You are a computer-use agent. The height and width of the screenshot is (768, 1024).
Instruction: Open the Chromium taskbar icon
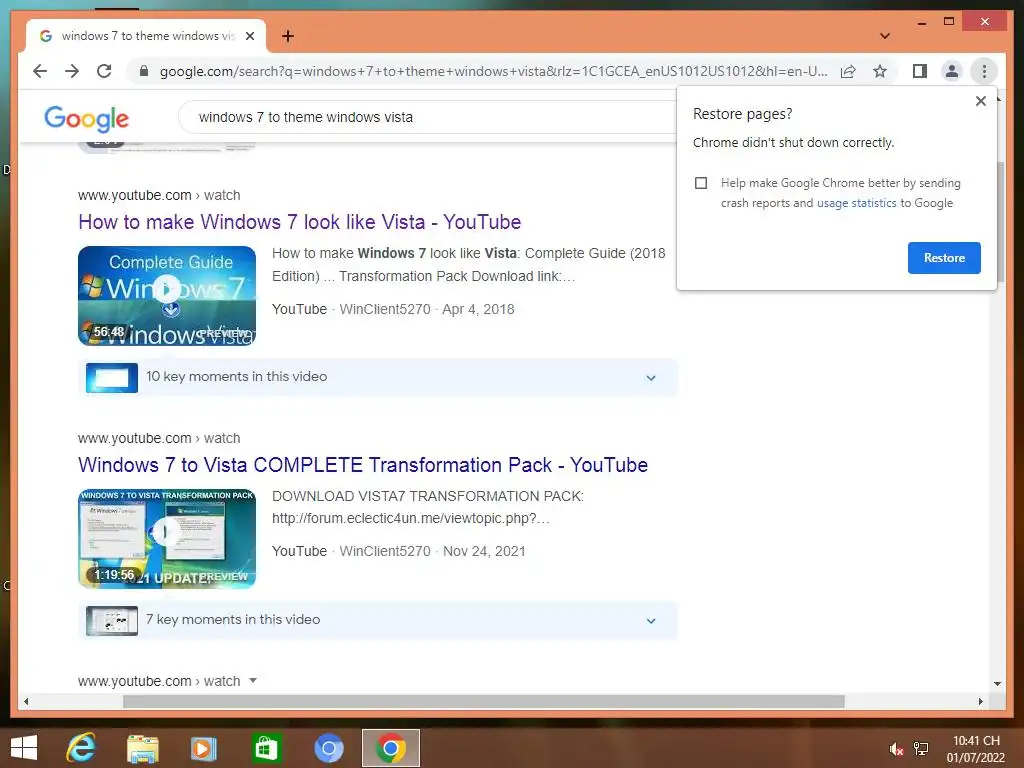328,748
